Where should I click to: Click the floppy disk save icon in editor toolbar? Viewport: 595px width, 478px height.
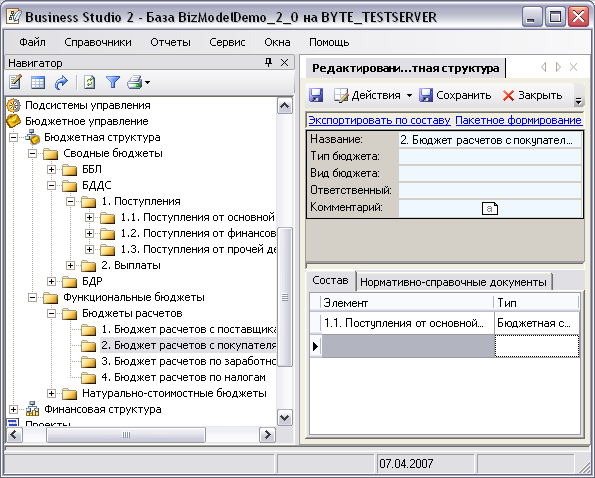pyautogui.click(x=316, y=95)
